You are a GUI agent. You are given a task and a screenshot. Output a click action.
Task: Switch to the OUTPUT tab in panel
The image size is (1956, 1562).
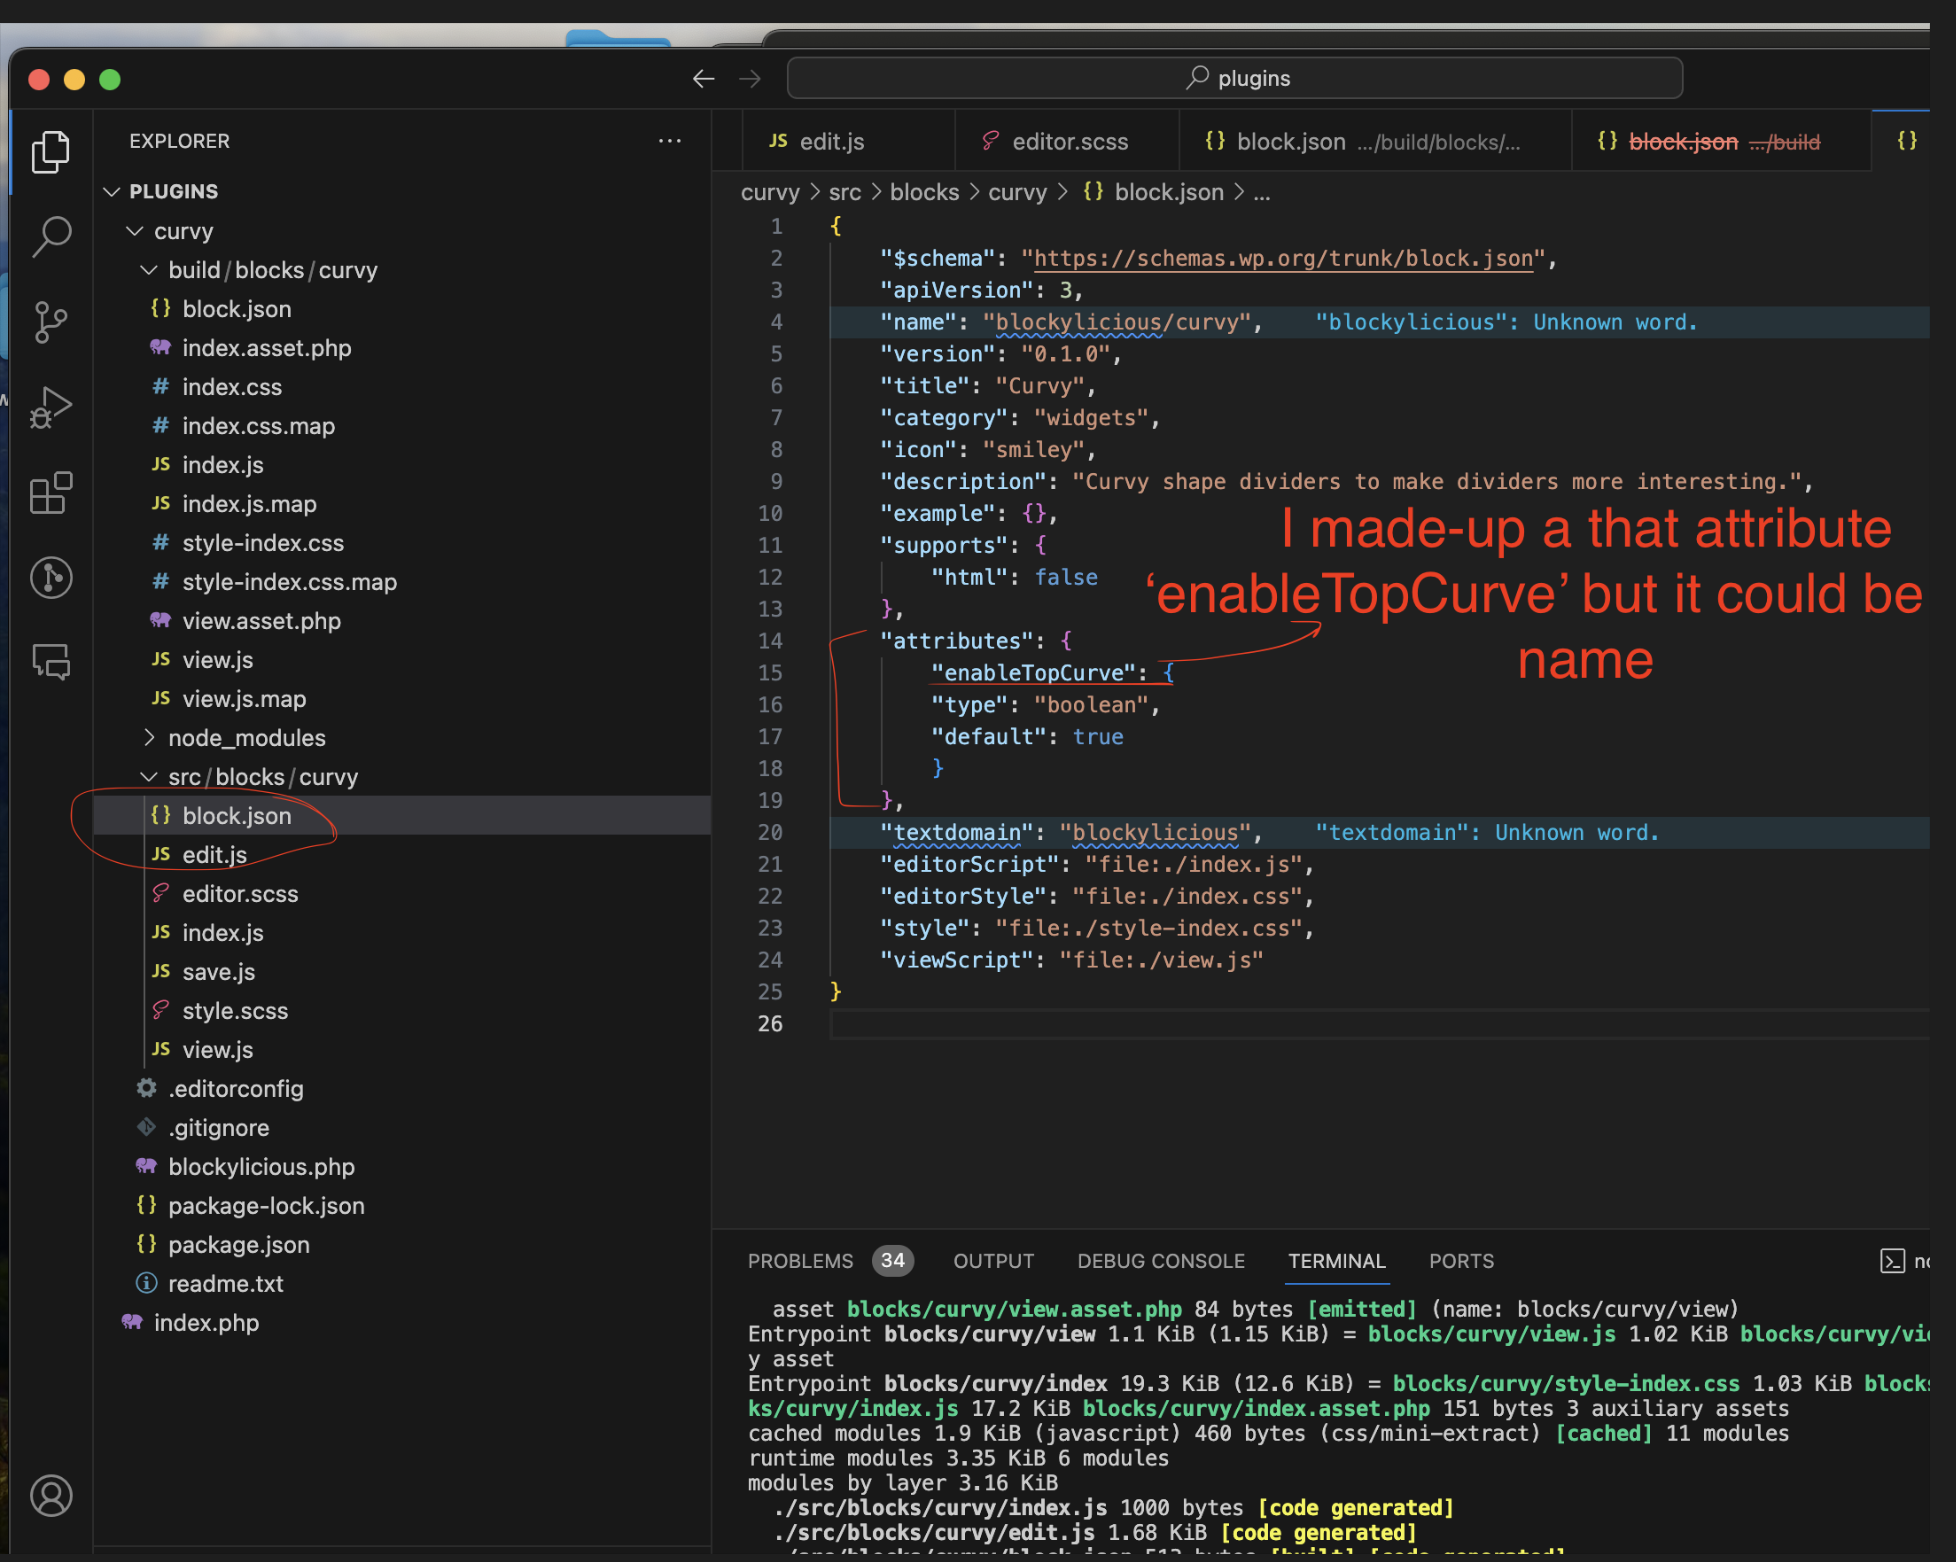pos(988,1259)
